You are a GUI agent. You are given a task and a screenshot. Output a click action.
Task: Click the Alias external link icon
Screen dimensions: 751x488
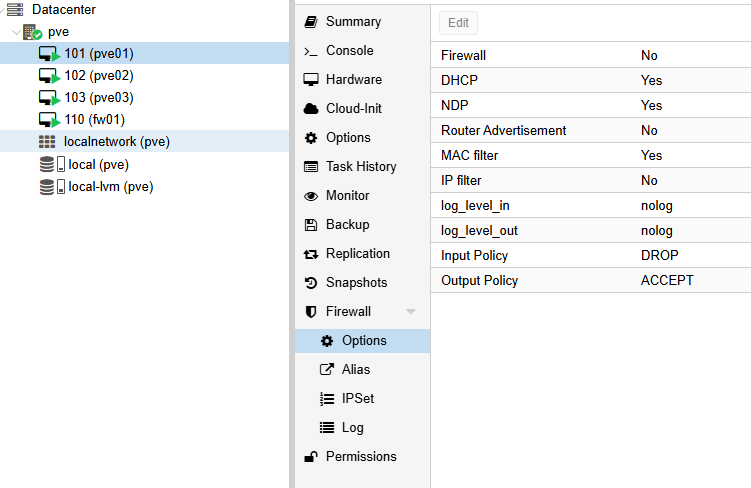(327, 369)
